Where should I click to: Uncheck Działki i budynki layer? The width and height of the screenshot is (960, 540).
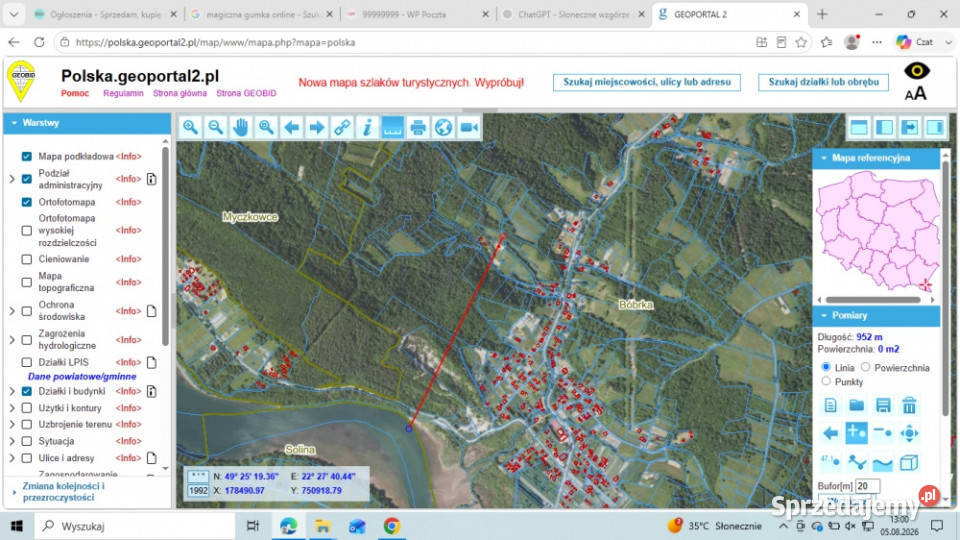tap(26, 391)
